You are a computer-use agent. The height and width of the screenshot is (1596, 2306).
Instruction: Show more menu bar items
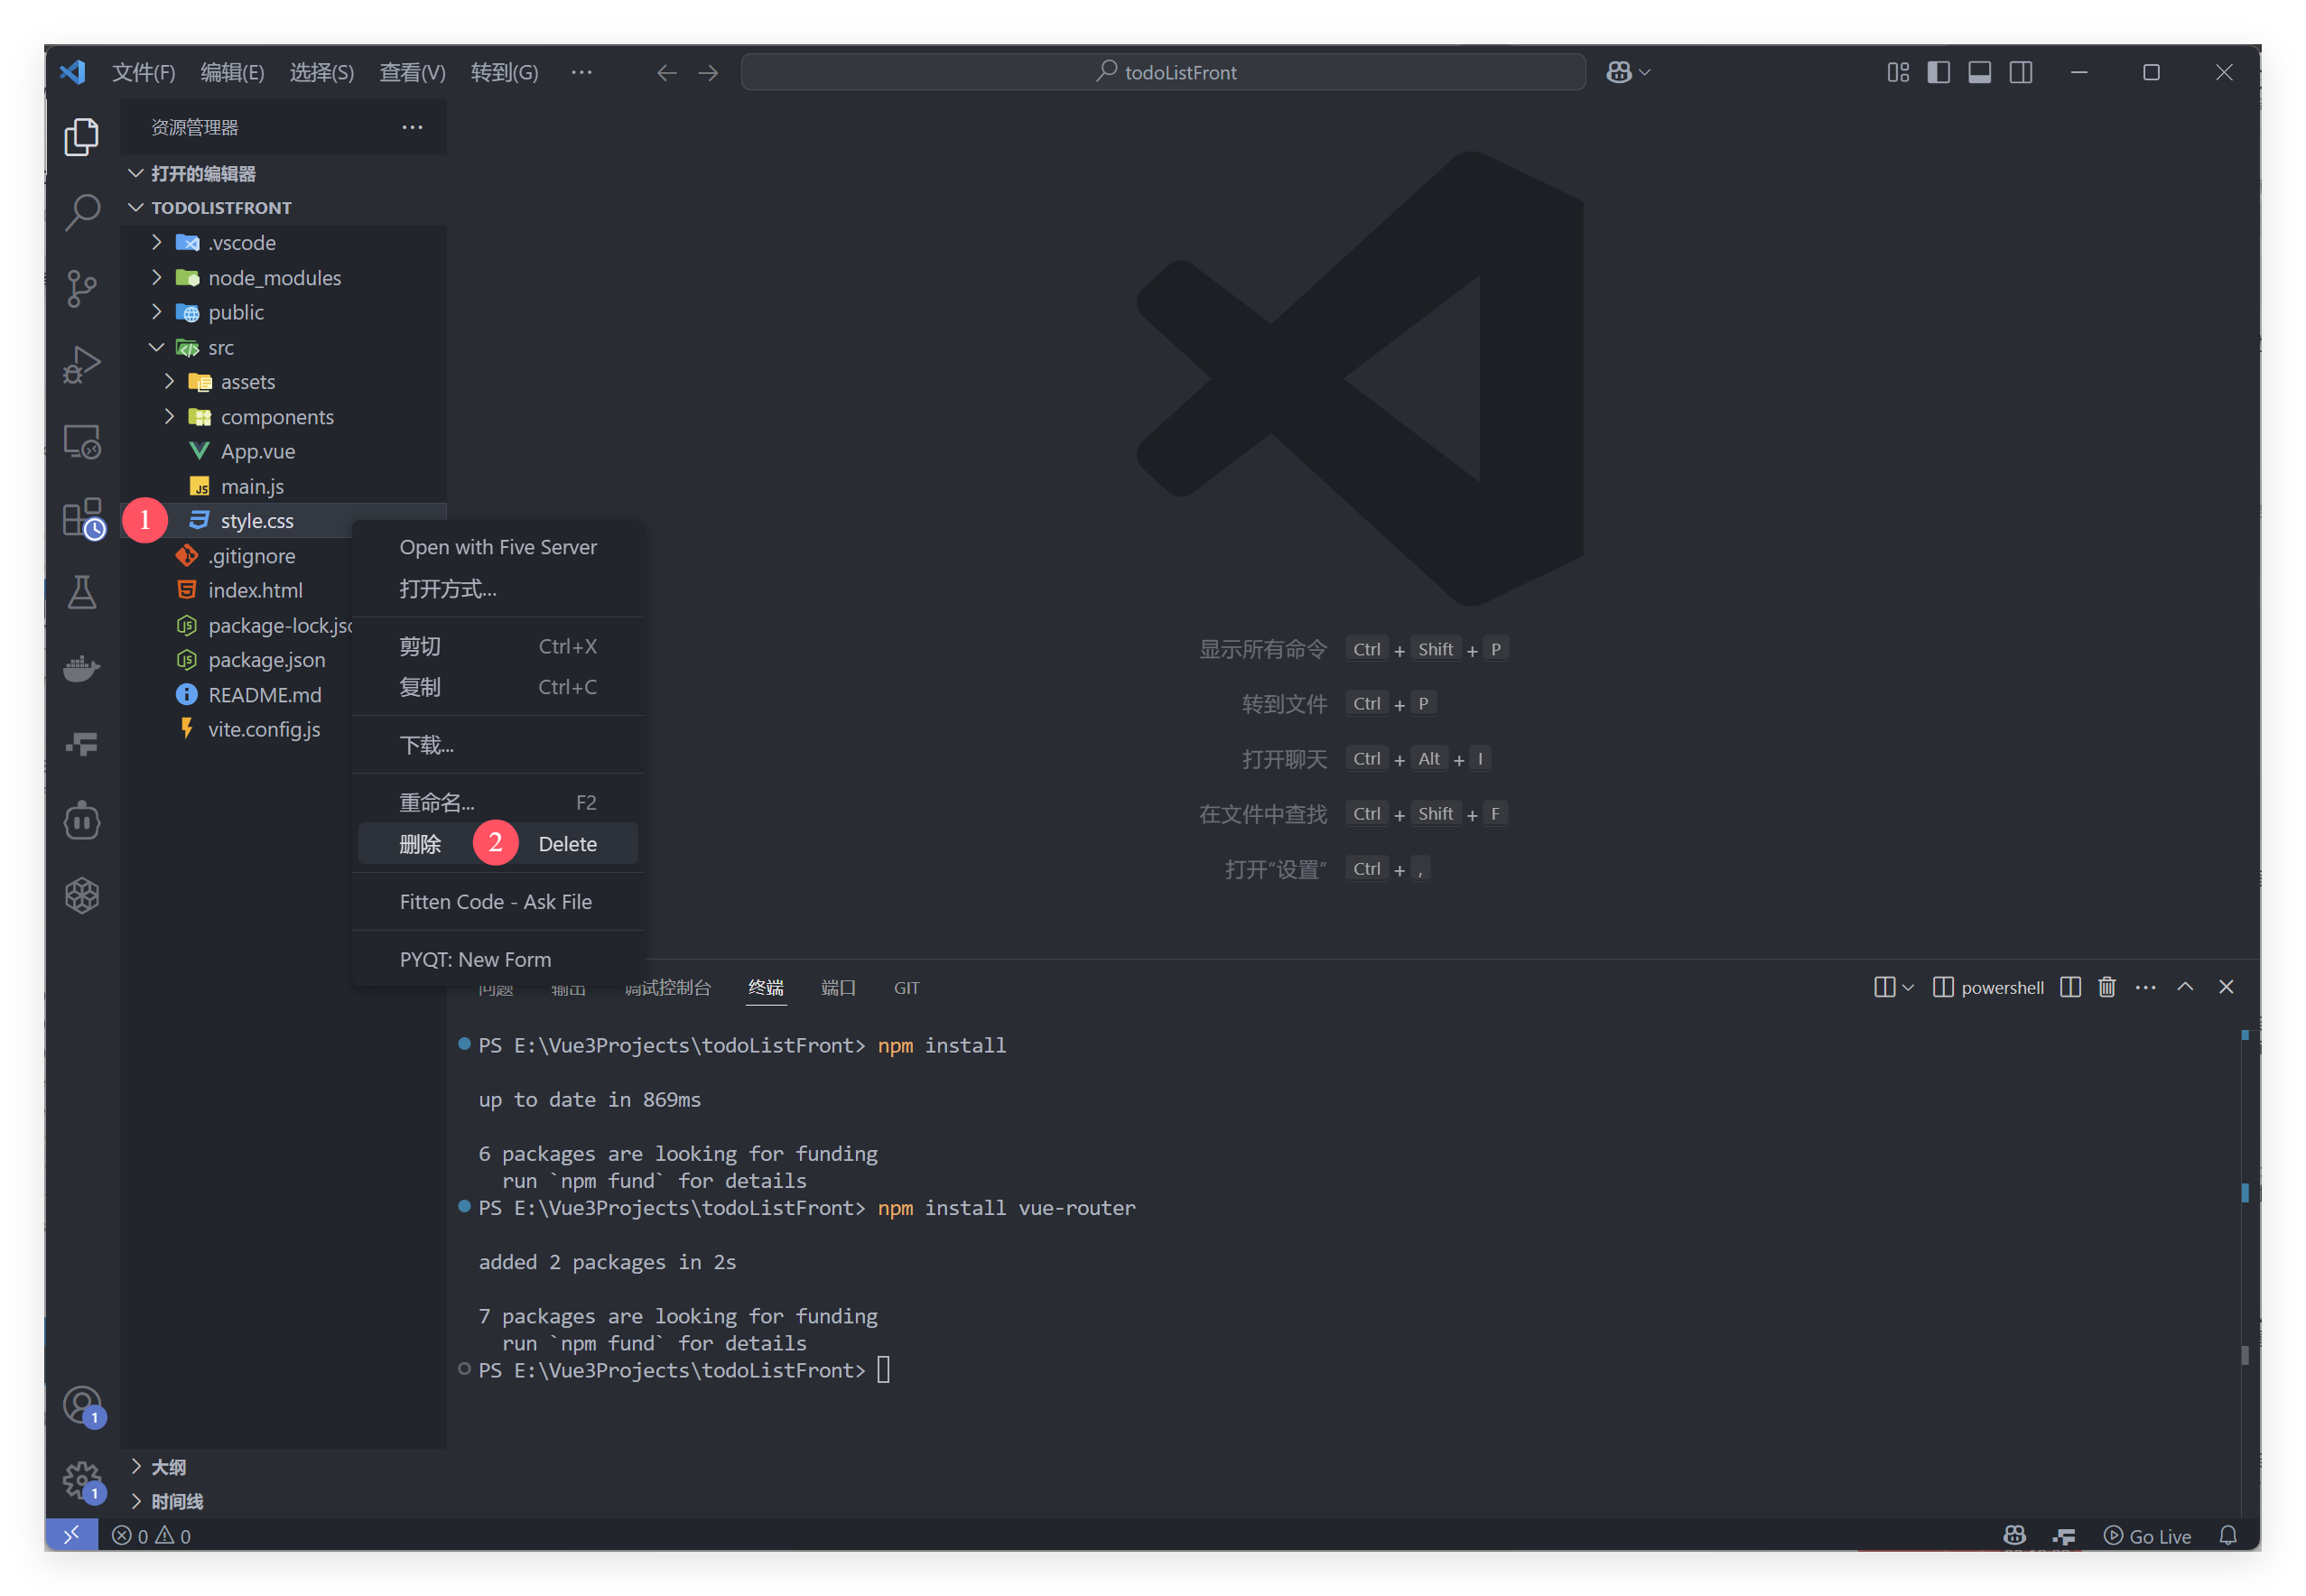[x=581, y=72]
